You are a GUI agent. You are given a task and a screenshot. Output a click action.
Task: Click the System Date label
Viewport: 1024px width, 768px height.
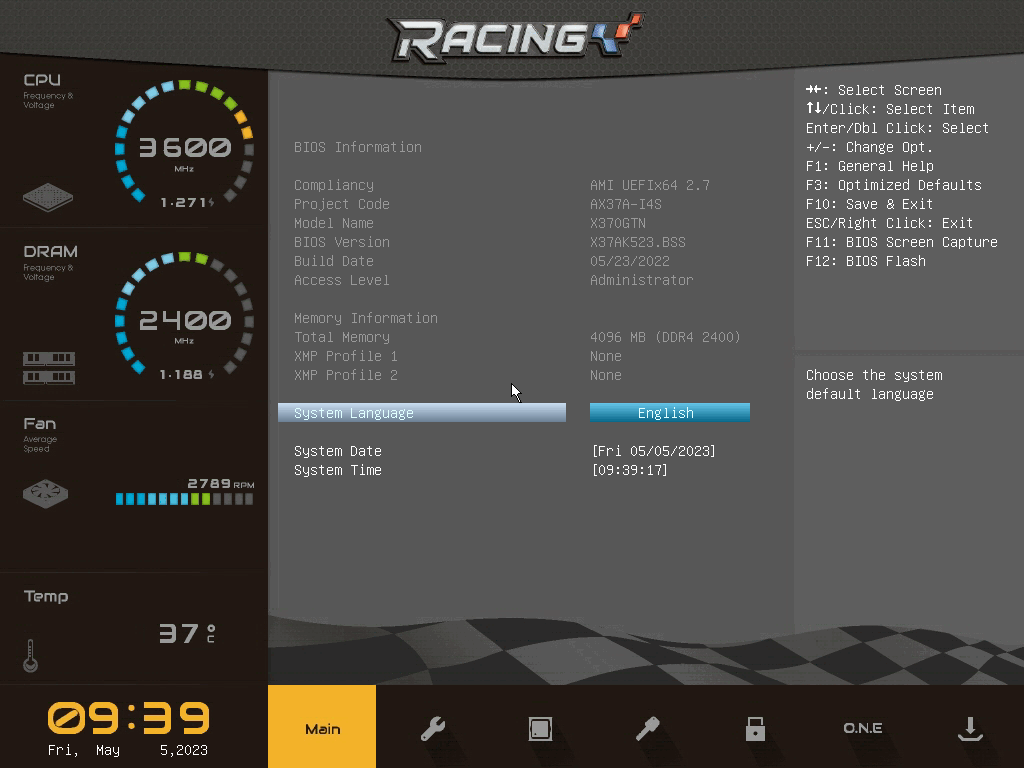(338, 451)
